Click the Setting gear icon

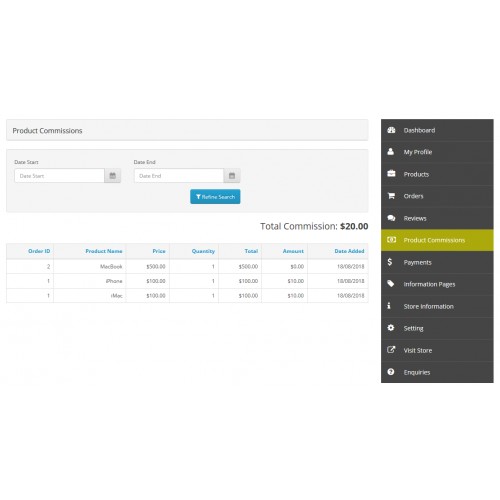391,328
